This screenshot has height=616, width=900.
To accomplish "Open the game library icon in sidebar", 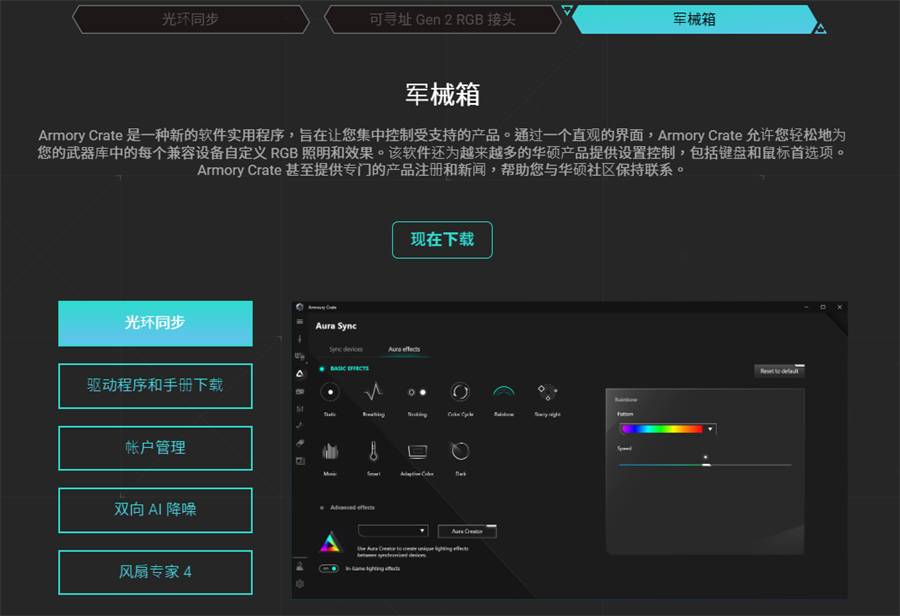I will (x=300, y=391).
